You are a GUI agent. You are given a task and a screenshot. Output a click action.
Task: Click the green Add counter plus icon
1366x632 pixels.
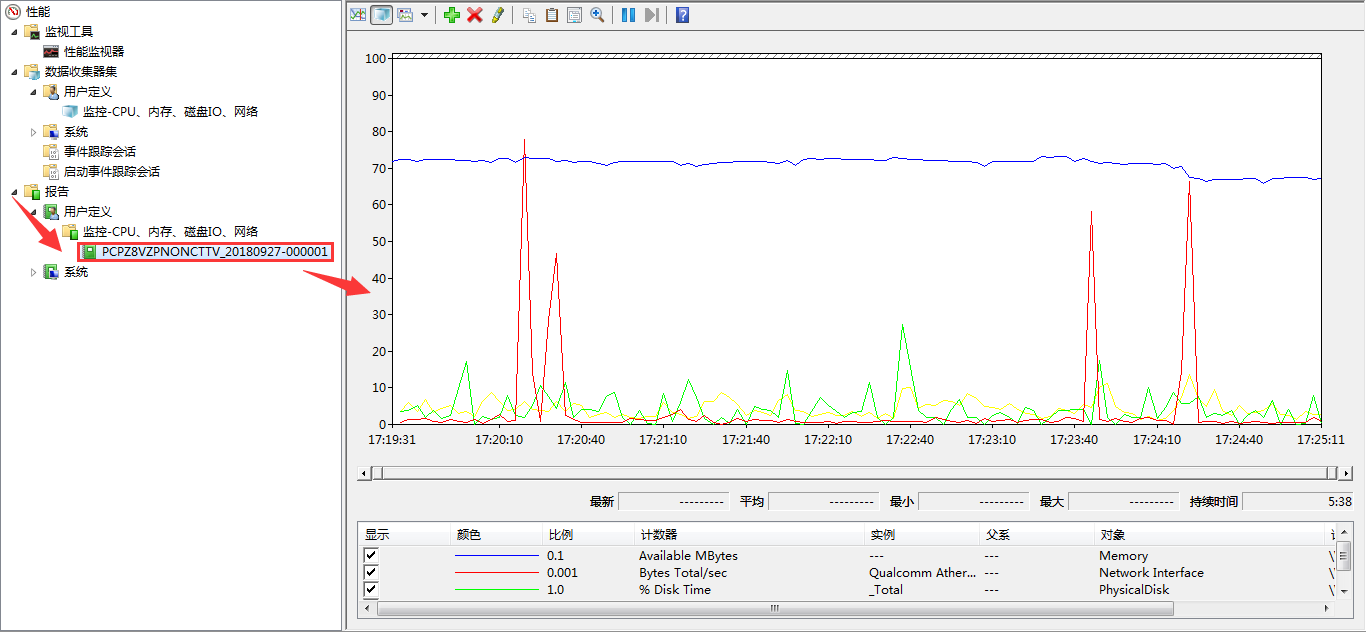point(451,15)
